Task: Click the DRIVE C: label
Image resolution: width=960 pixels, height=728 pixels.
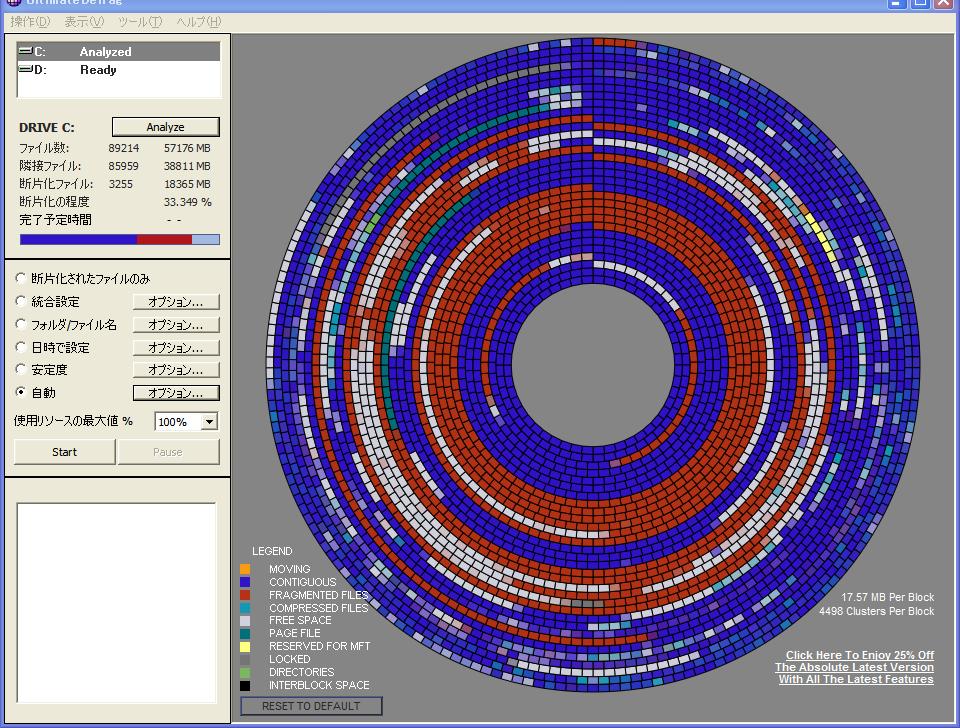Action: [47, 127]
